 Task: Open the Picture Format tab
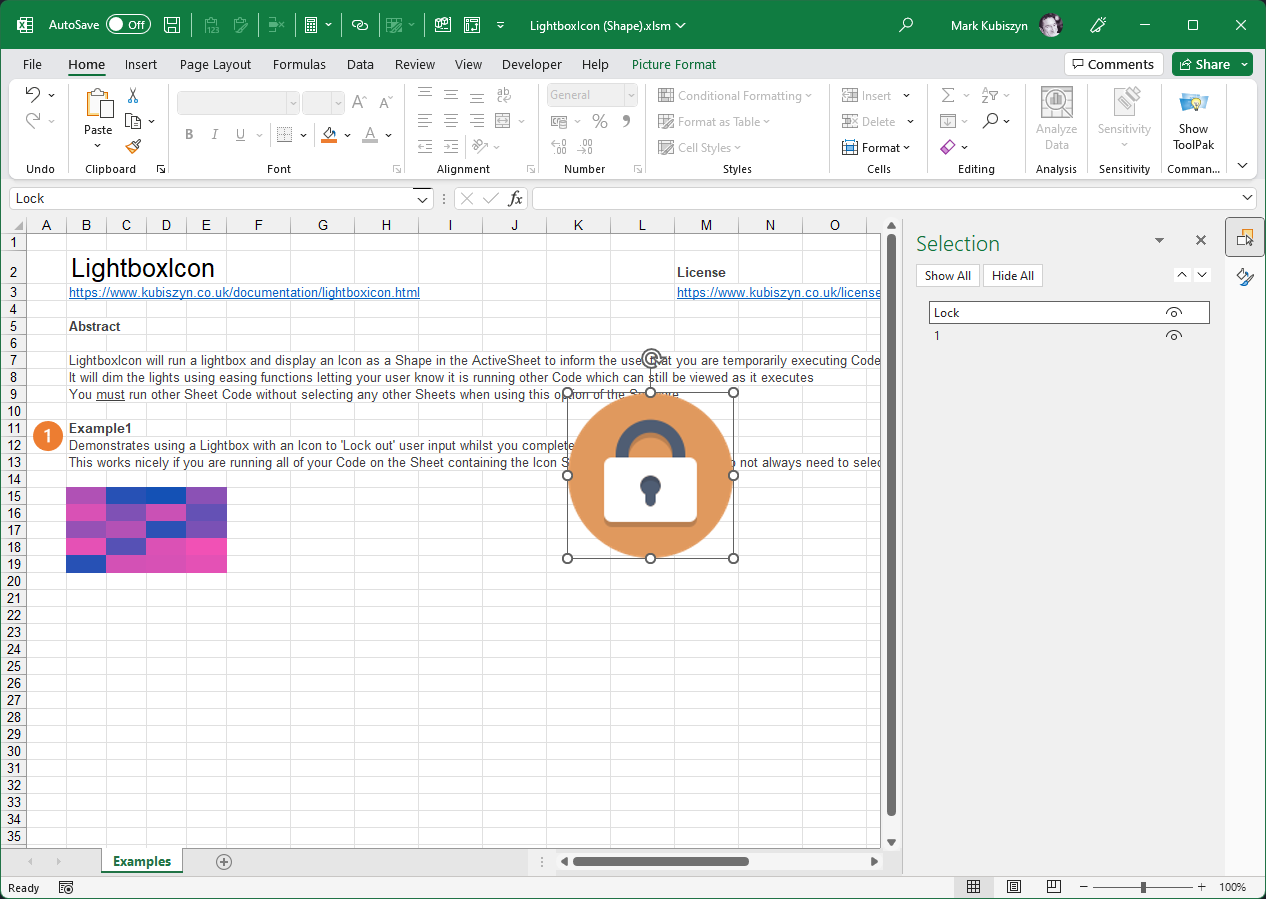click(673, 64)
